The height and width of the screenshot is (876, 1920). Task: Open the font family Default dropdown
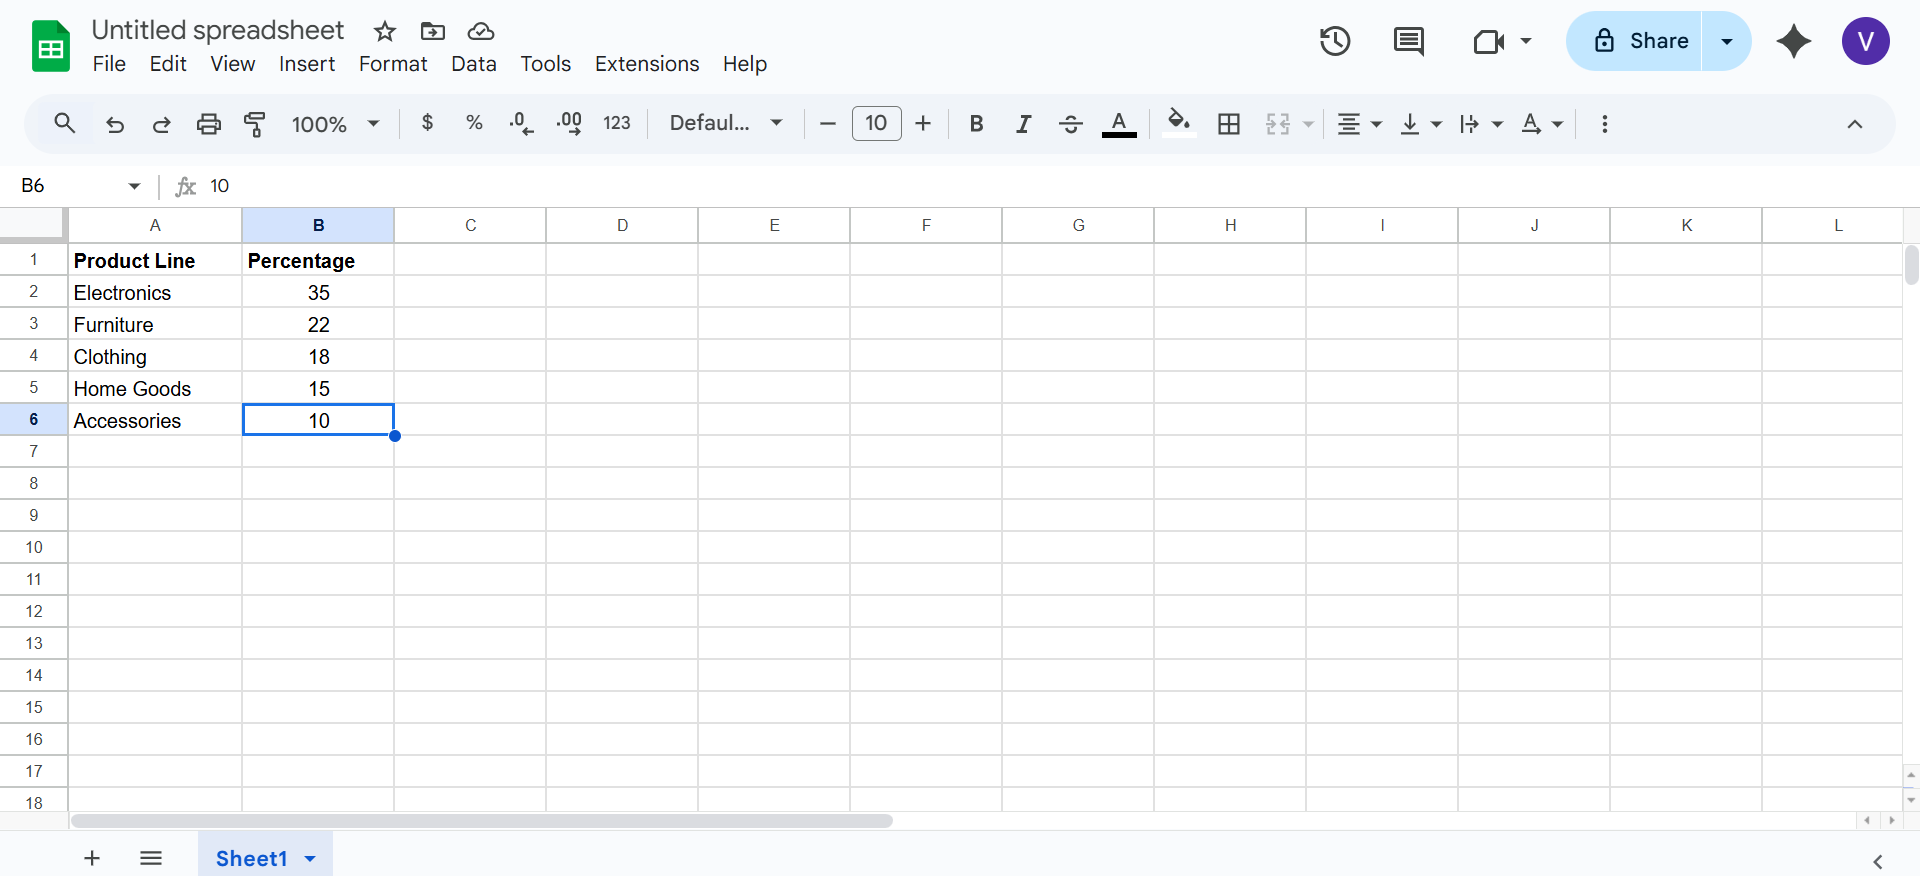point(726,123)
